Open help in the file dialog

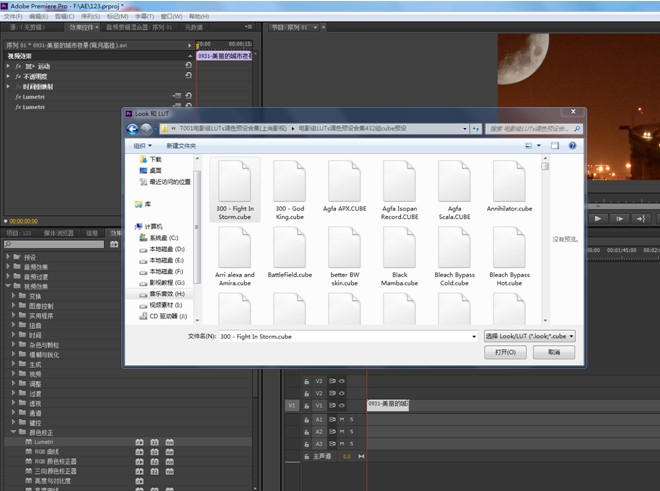572,146
